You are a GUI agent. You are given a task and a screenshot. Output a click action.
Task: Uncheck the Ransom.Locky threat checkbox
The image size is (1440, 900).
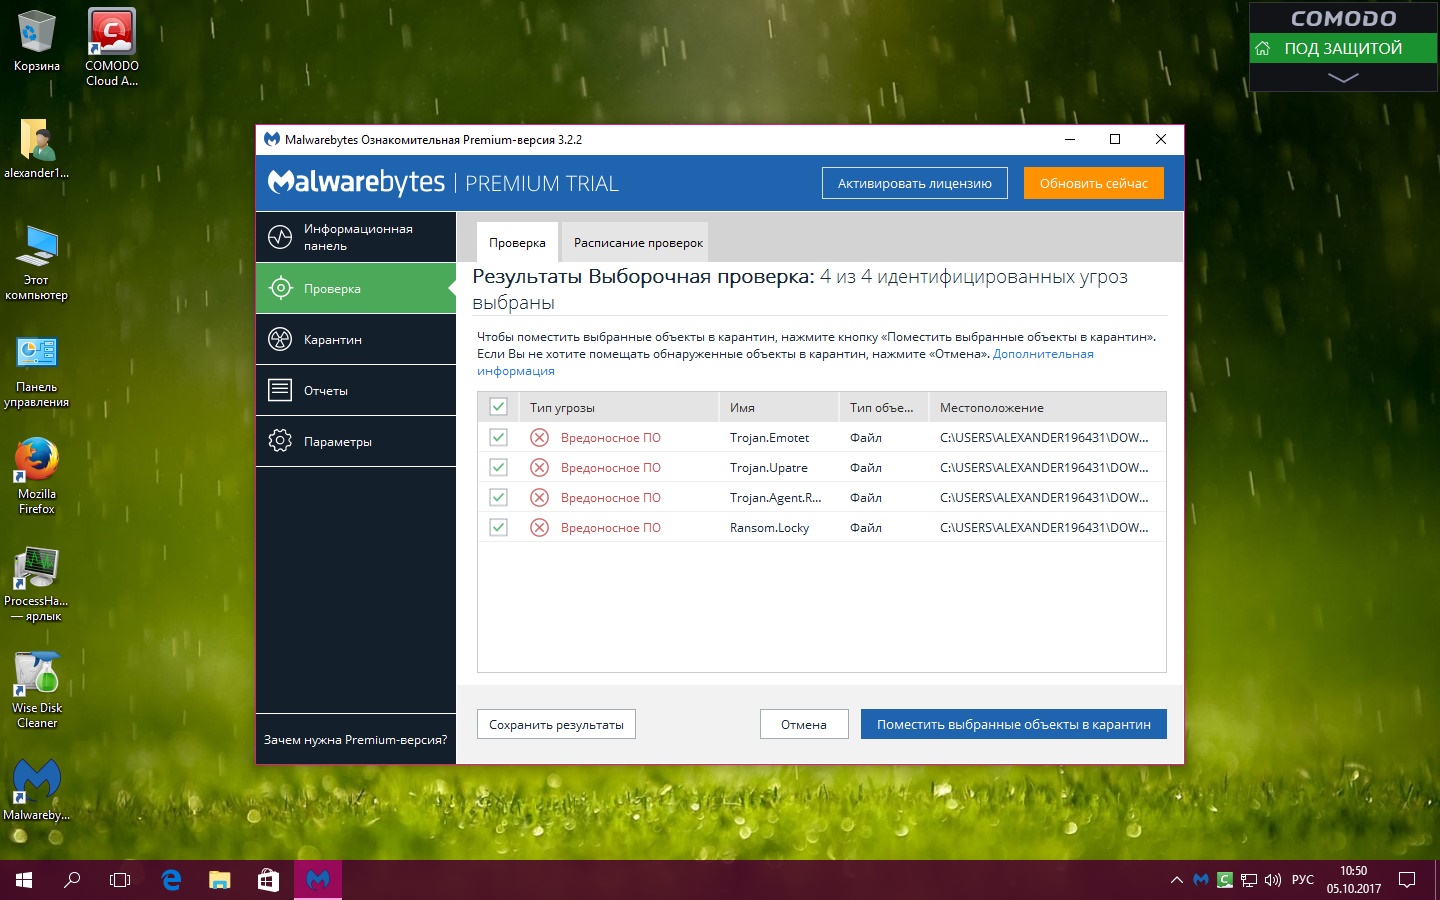tap(498, 527)
